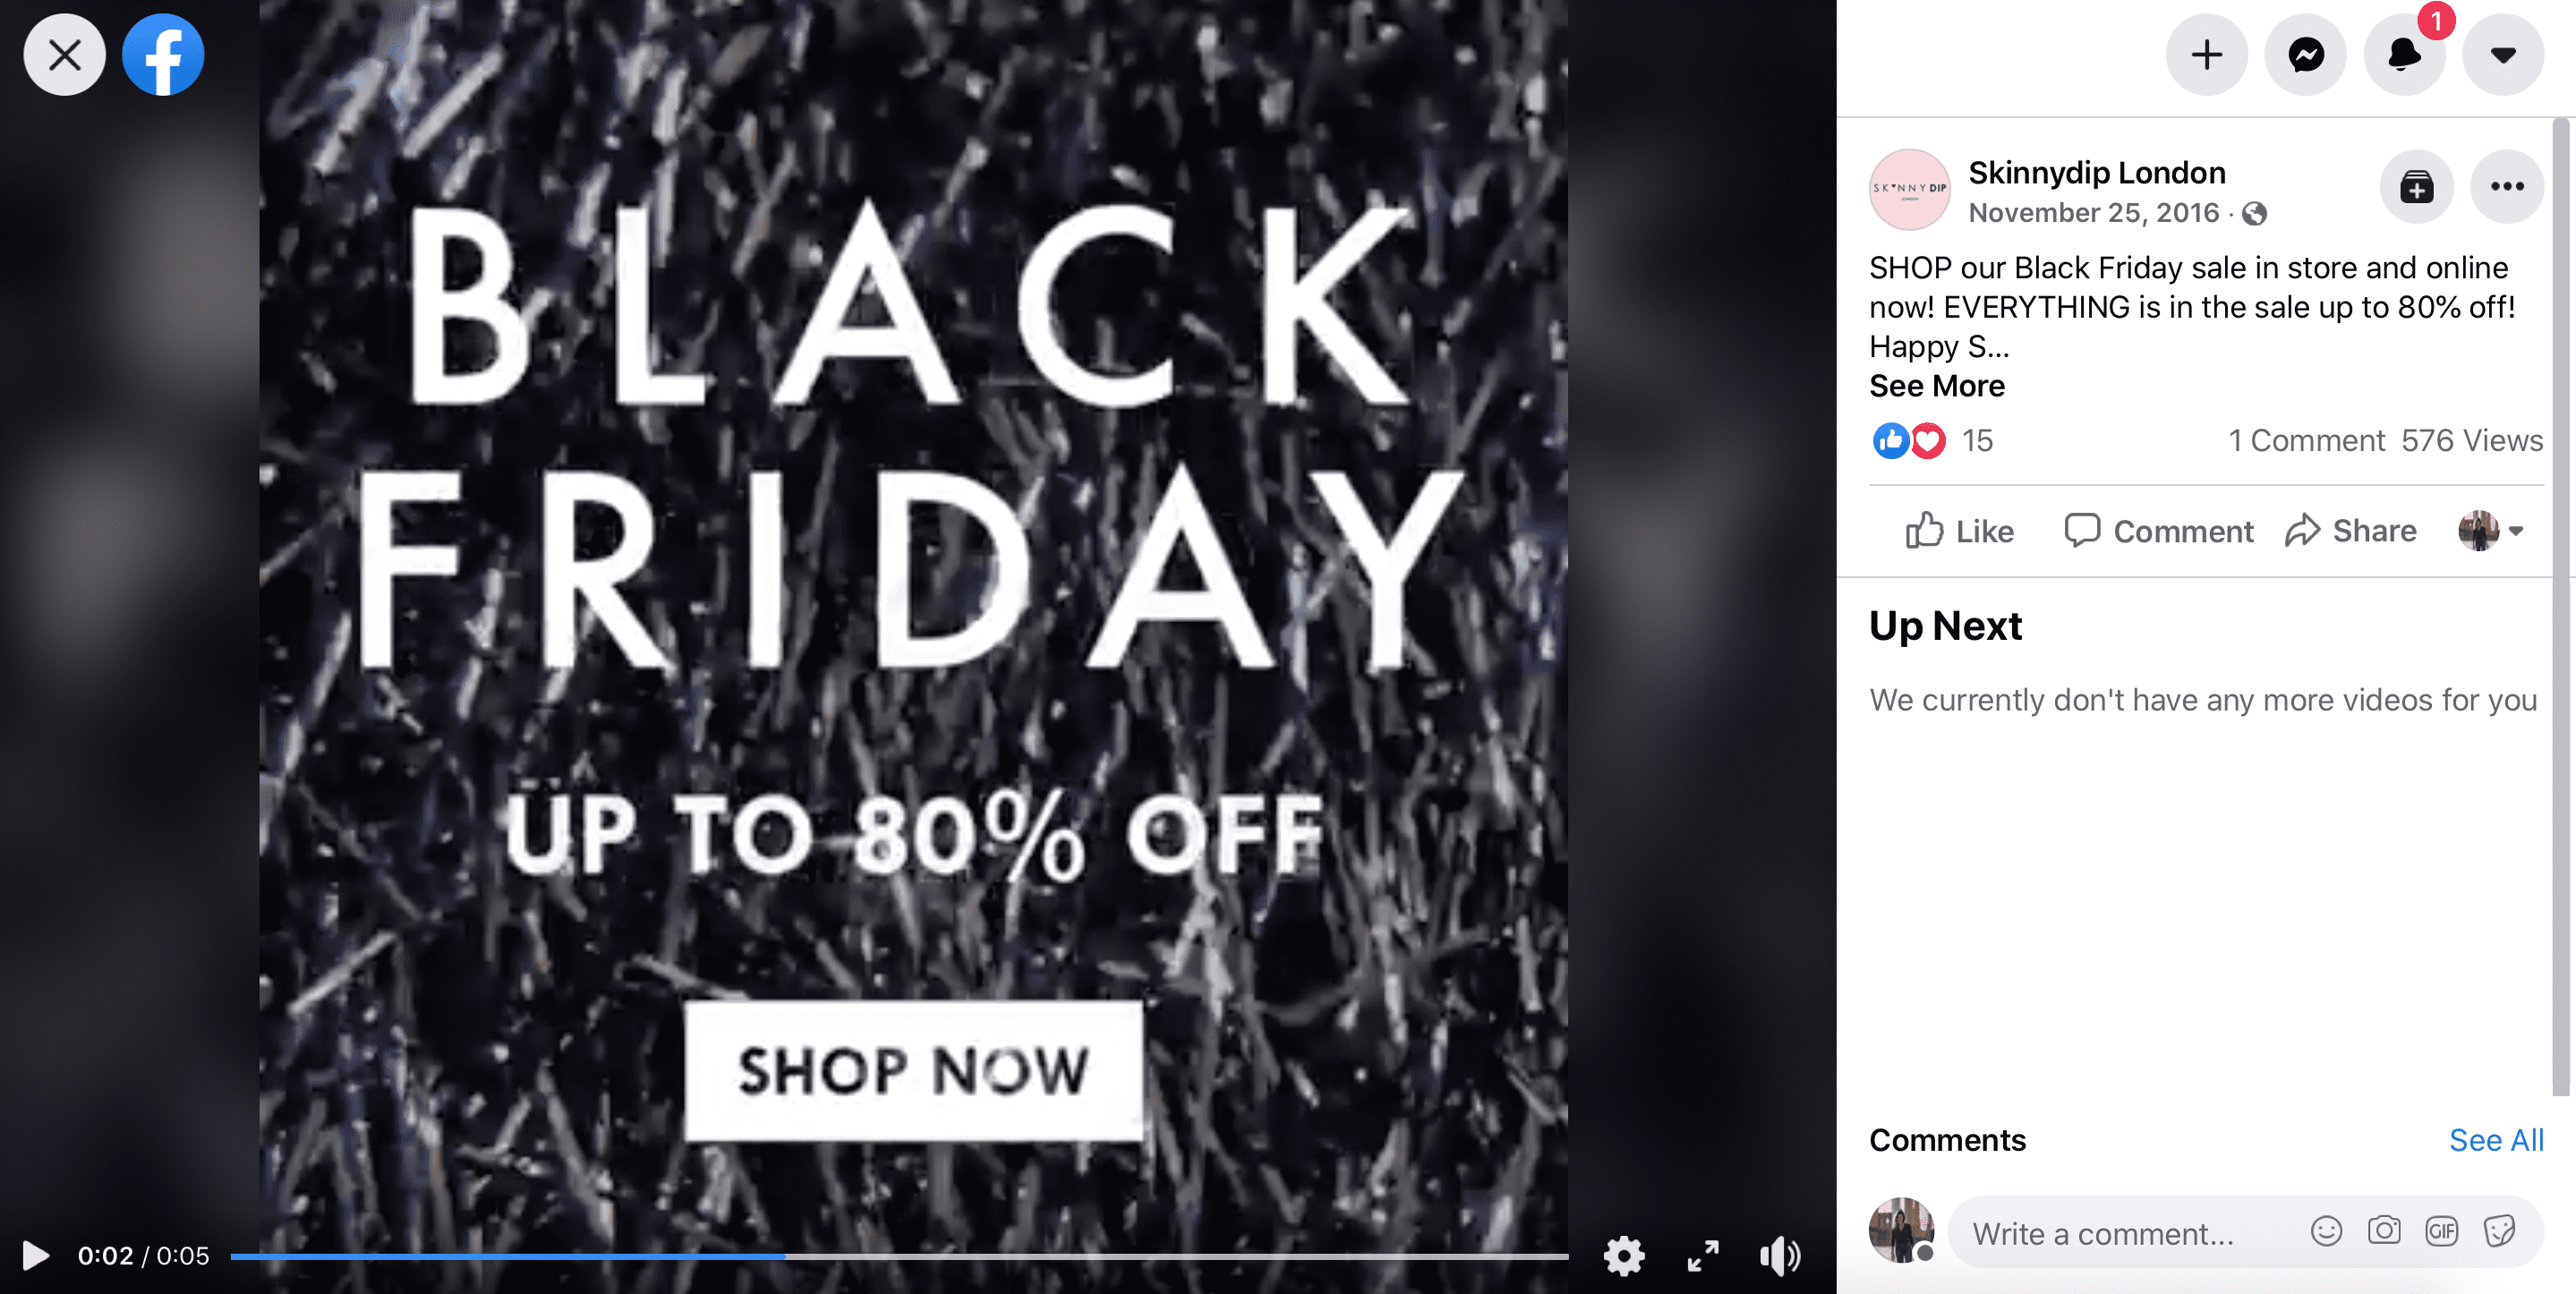Mute the video volume
Viewport: 2576px width, 1294px height.
(1780, 1256)
